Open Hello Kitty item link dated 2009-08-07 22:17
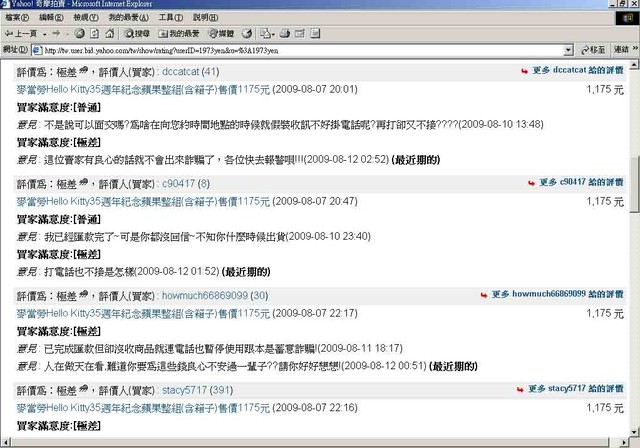 (143, 313)
